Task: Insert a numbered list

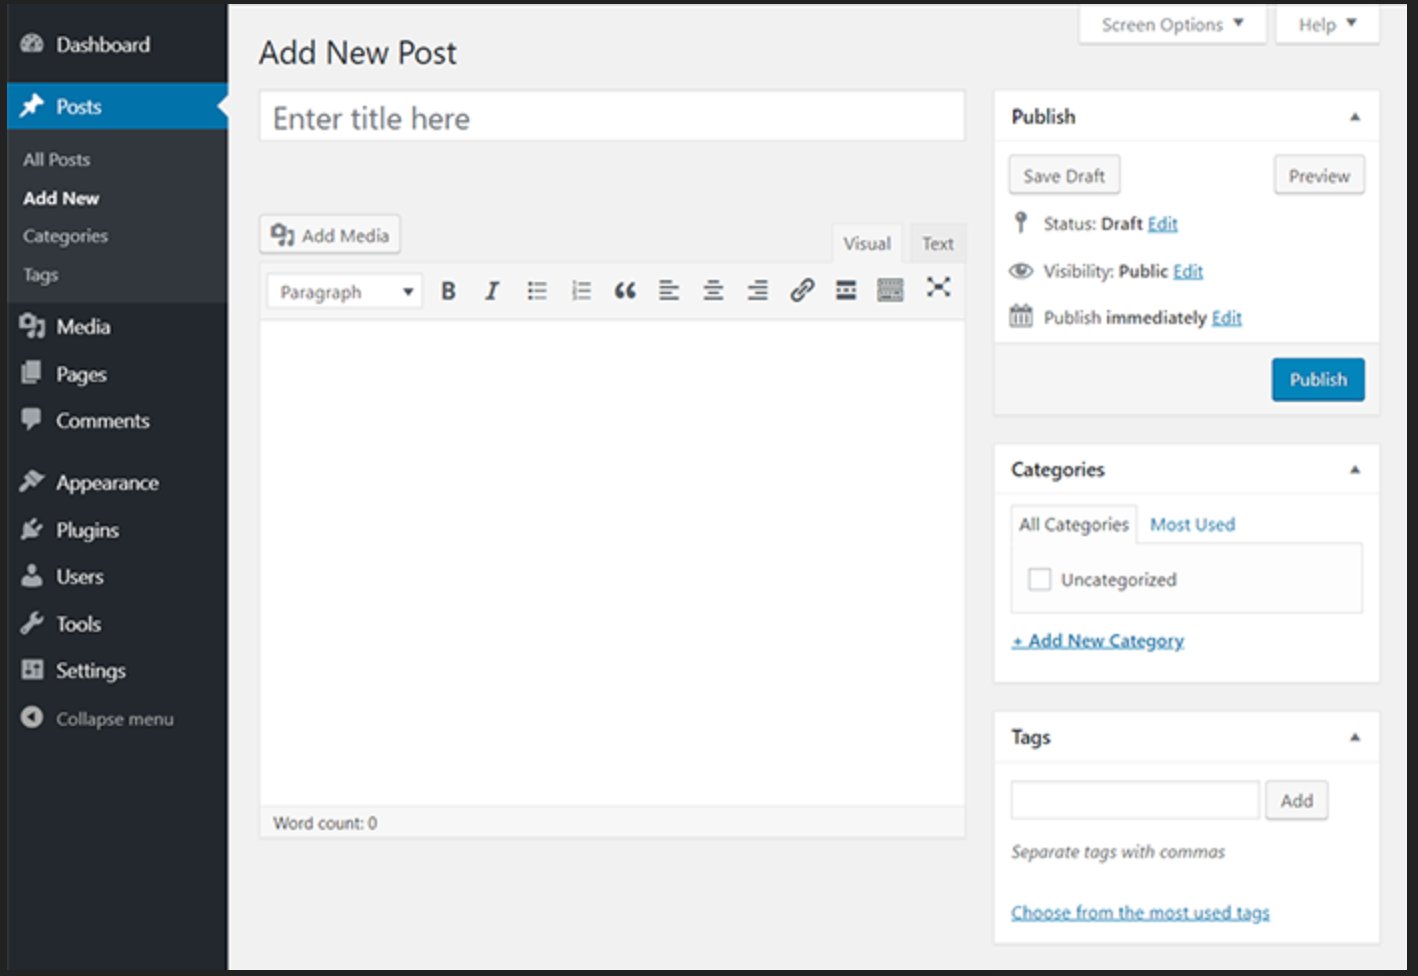Action: coord(581,291)
